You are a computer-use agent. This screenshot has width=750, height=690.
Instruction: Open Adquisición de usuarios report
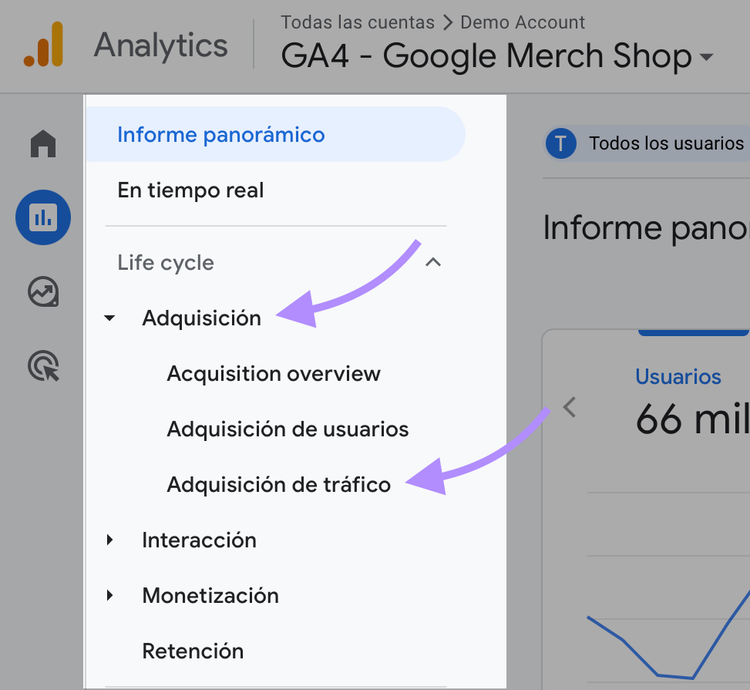[x=287, y=429]
